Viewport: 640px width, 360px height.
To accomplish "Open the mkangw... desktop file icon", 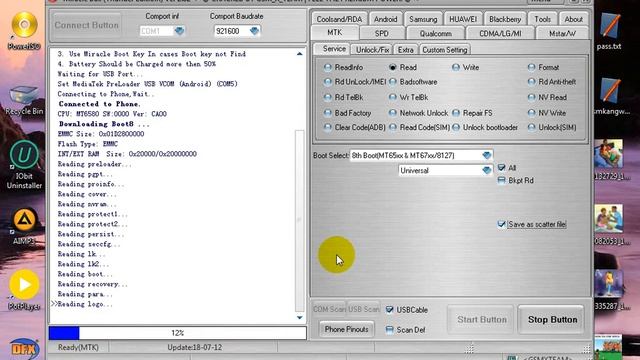I will coord(611,97).
